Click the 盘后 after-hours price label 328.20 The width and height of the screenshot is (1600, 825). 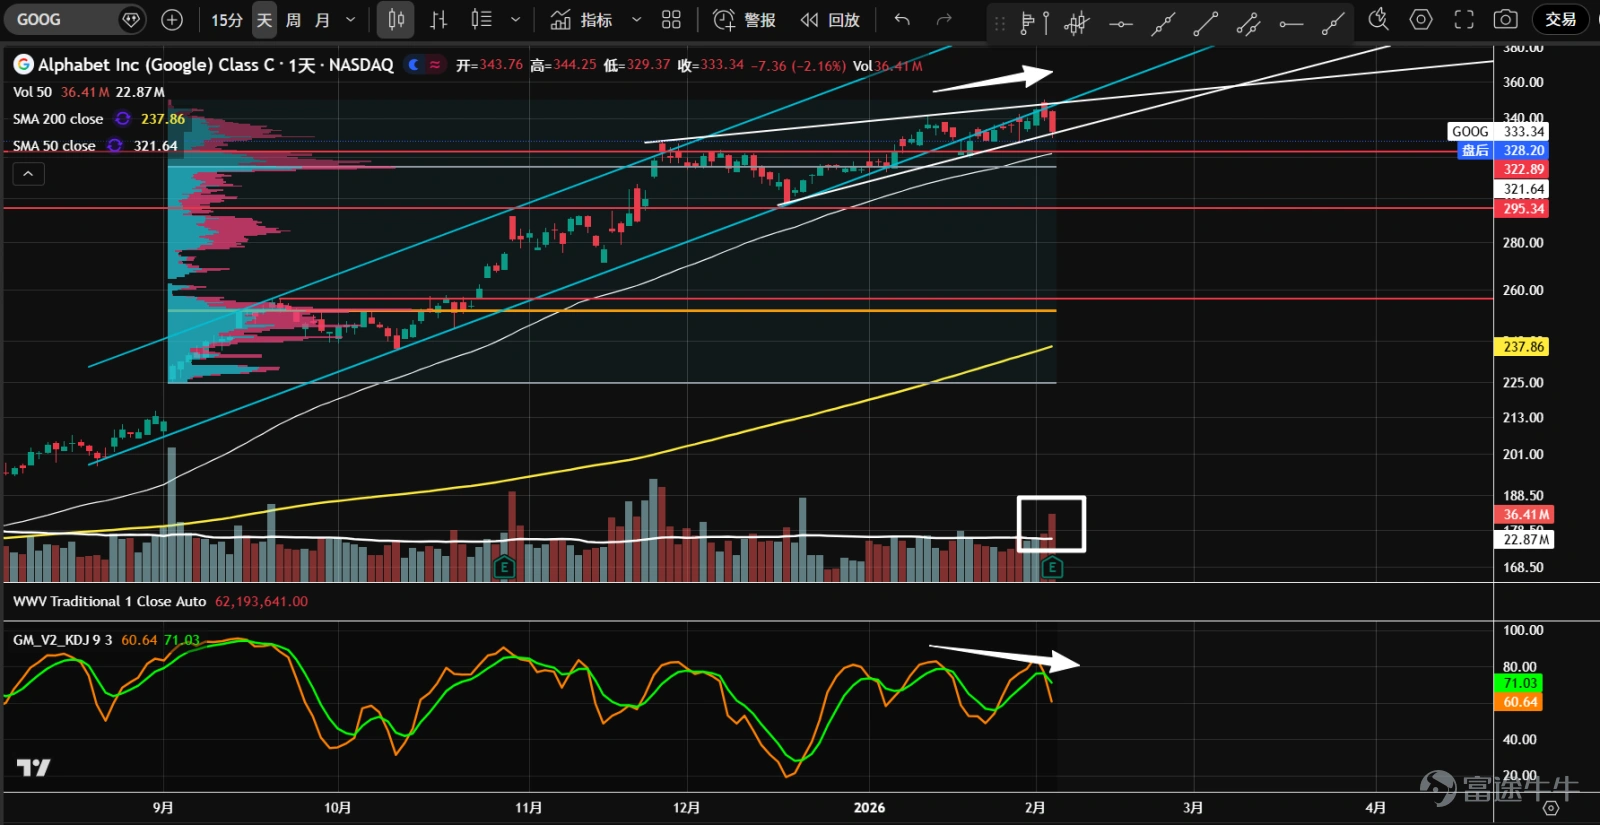point(1503,150)
